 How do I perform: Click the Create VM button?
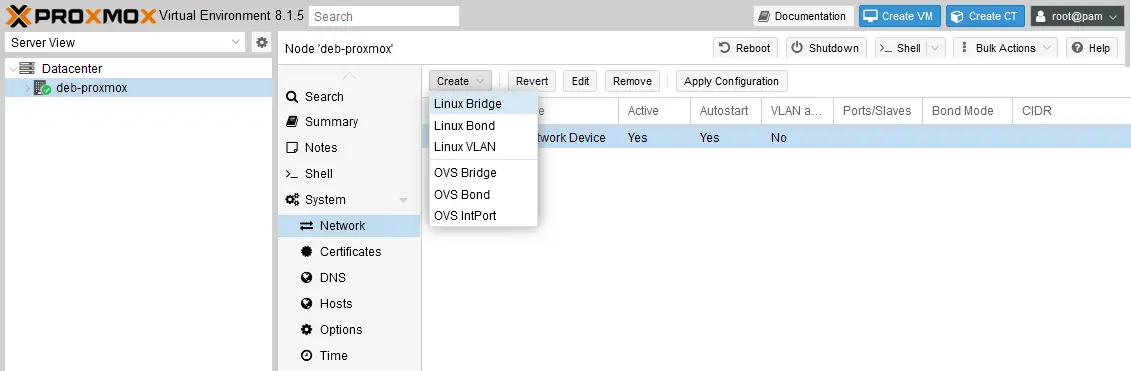(899, 16)
